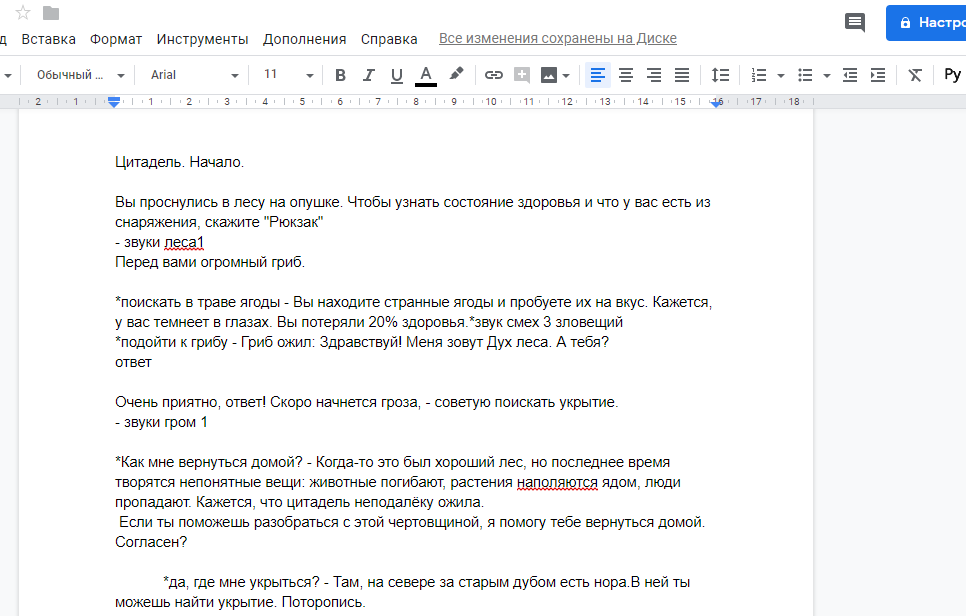This screenshot has height=616, width=966.
Task: Expand bulleted list style dropdown arrow
Action: point(827,76)
